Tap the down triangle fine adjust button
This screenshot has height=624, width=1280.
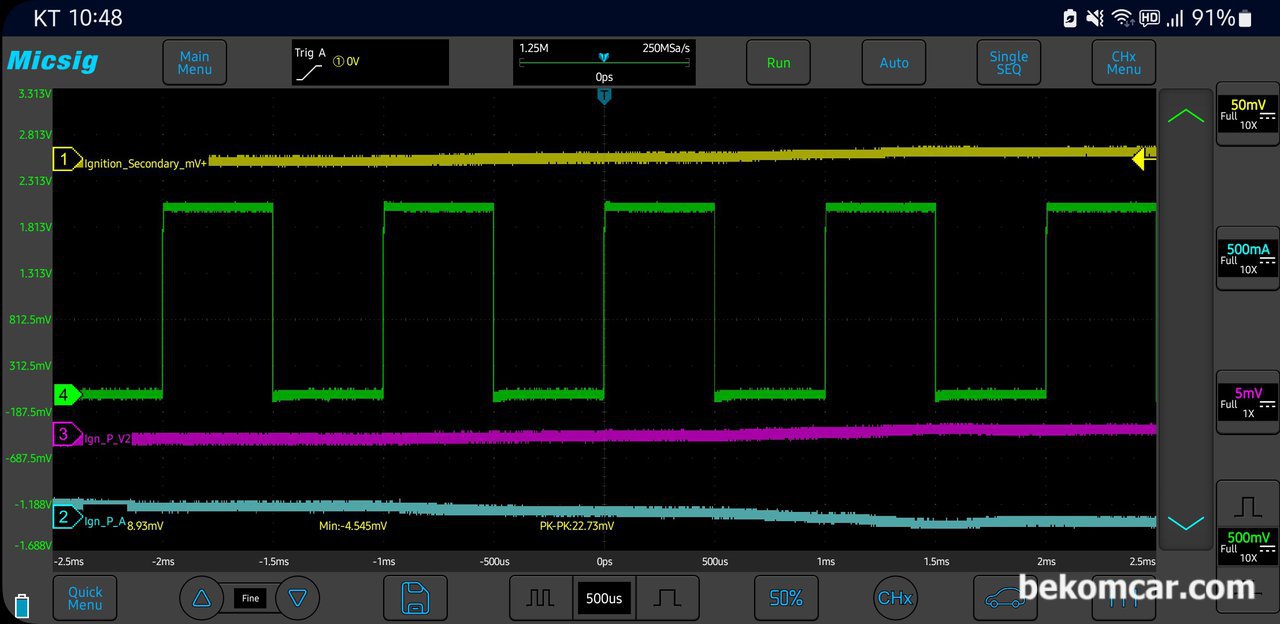pos(297,598)
